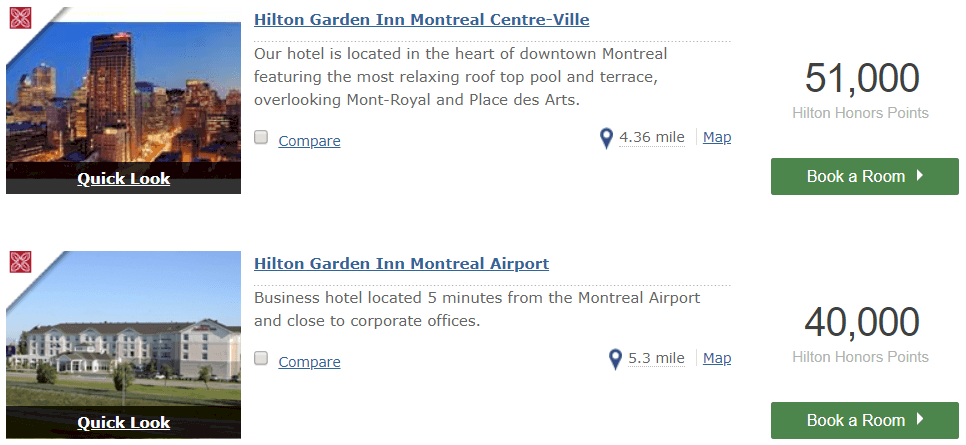Click the Compare link under the Airport hotel

[x=309, y=362]
